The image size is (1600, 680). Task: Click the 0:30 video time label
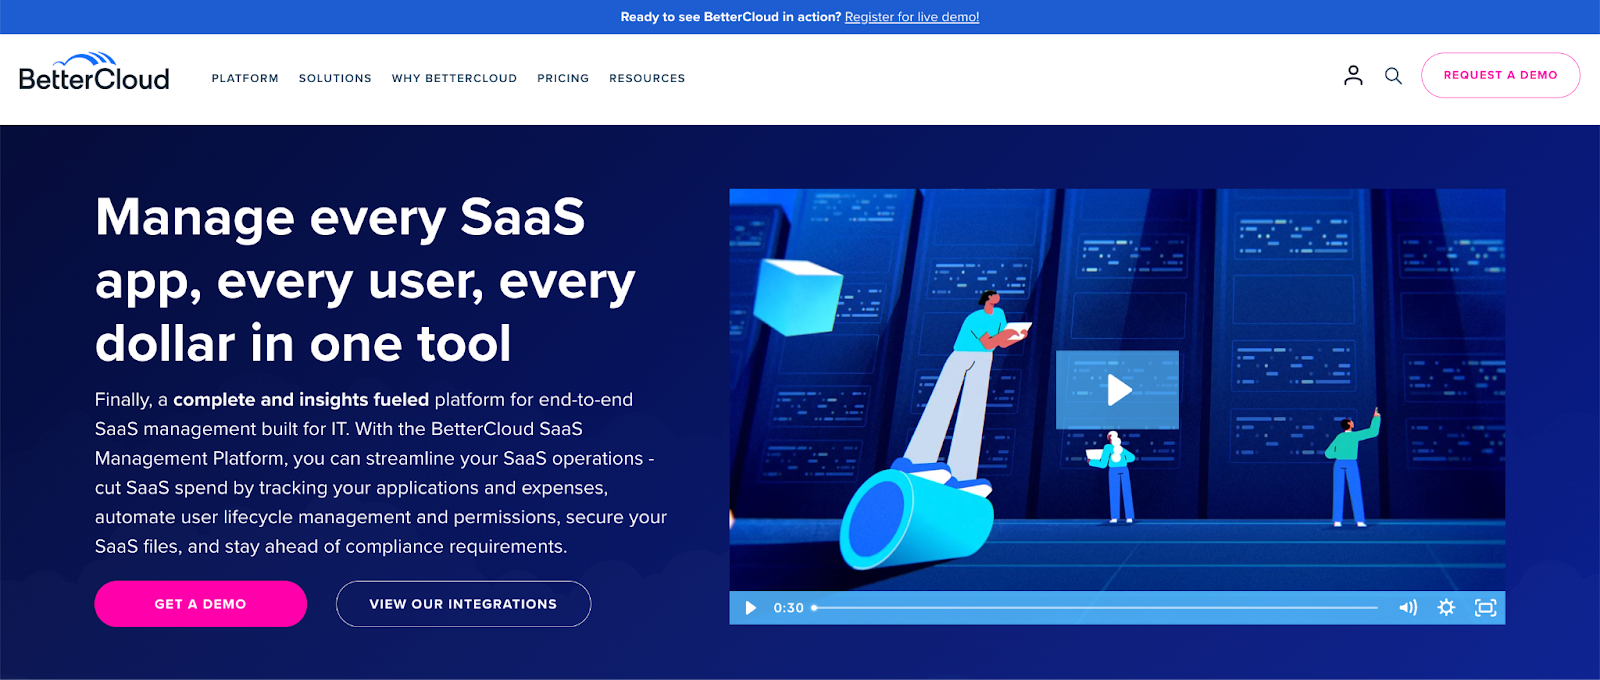[x=788, y=608]
